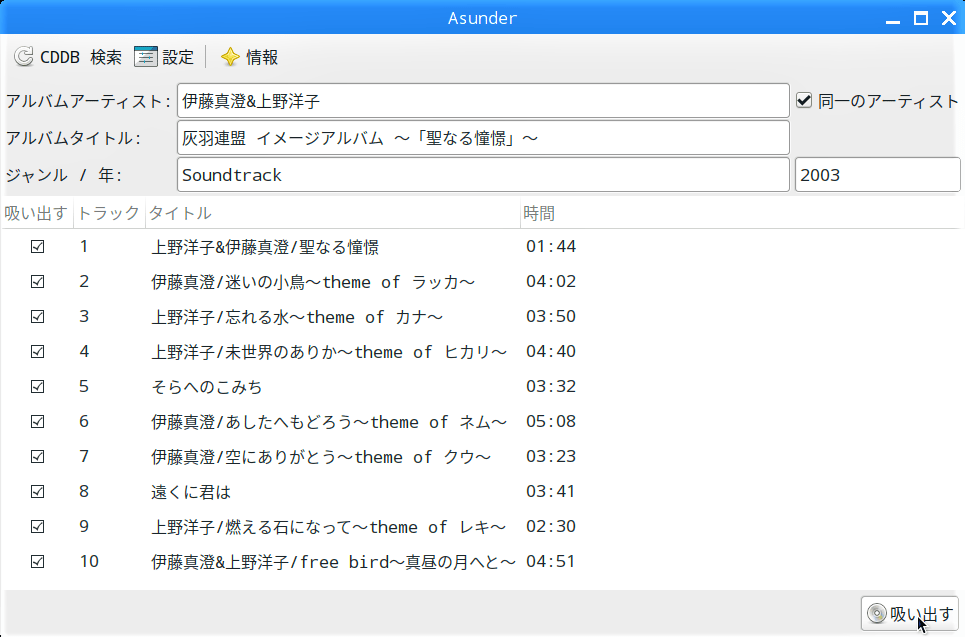Click the 時間 column header
The width and height of the screenshot is (965, 637).
tap(539, 213)
